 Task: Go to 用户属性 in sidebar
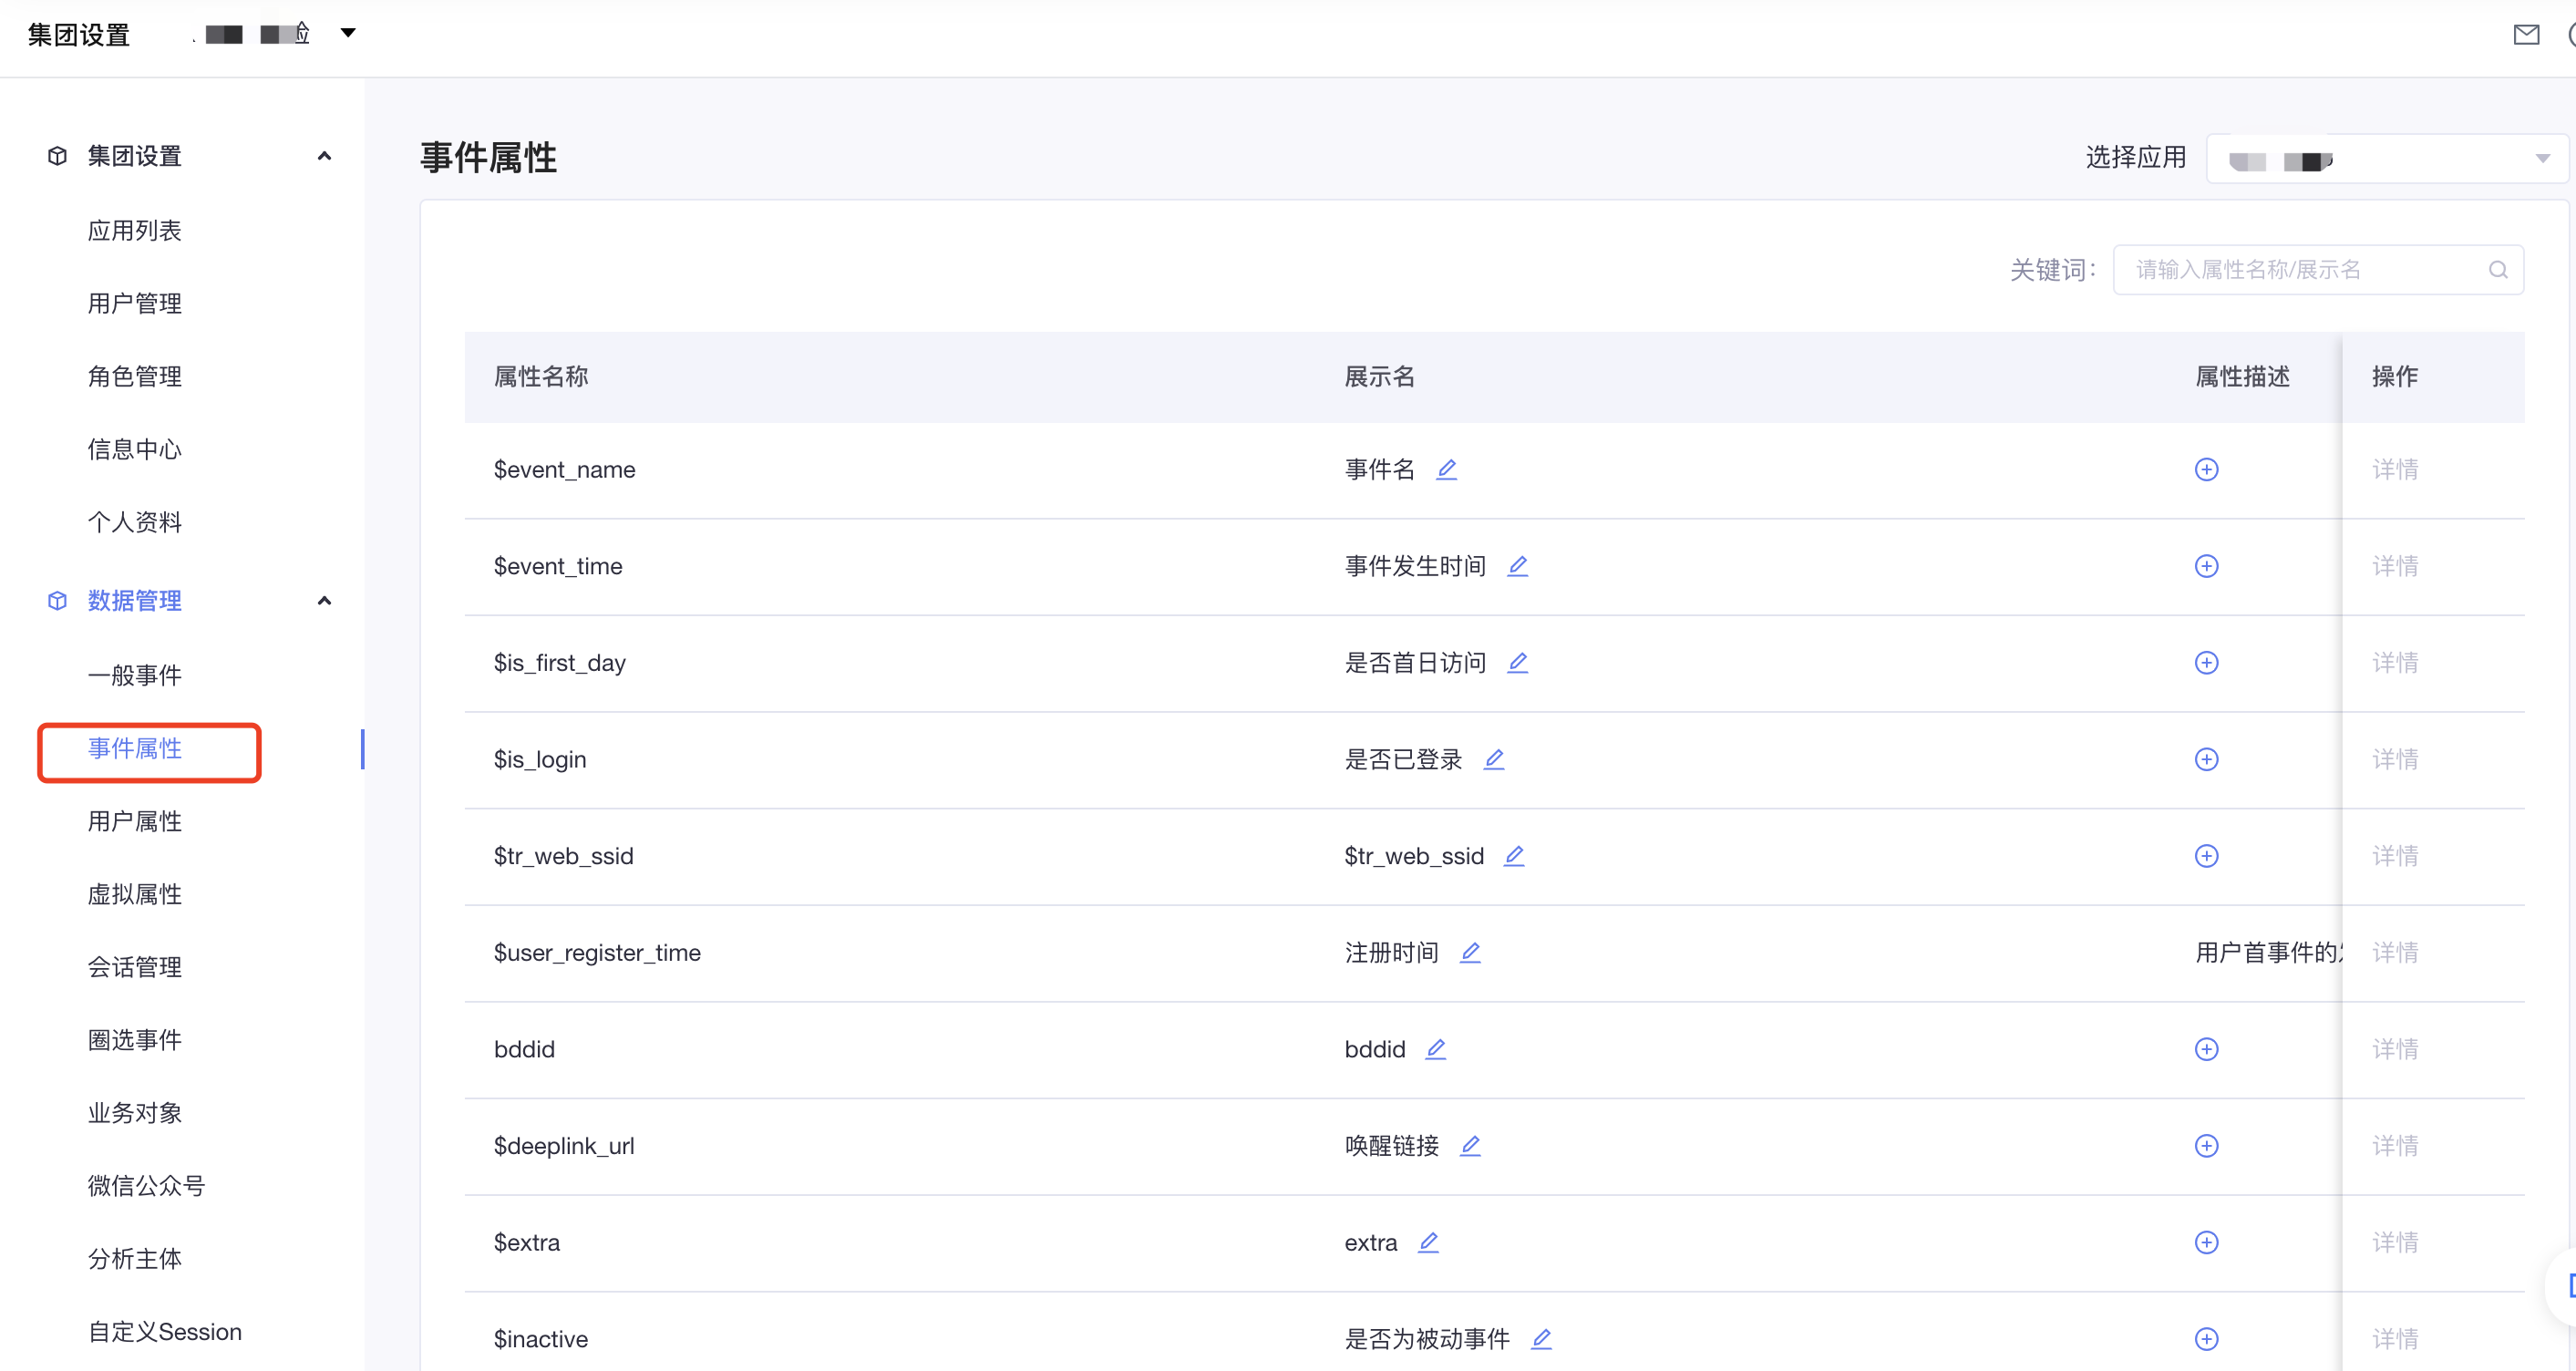135,821
